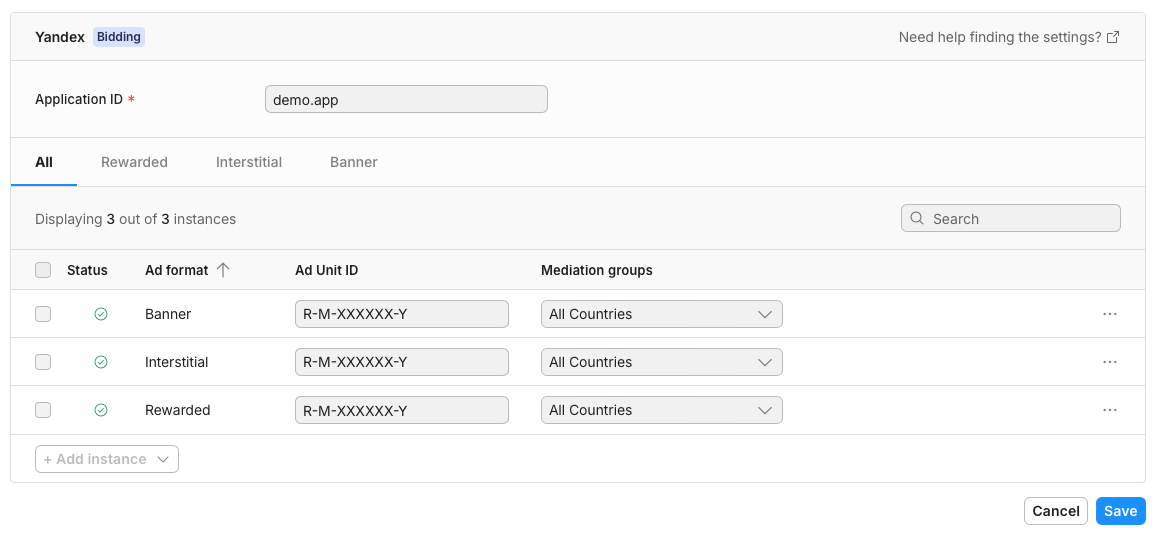
Task: Click the Rewarded ad format cell
Action: [x=178, y=410]
